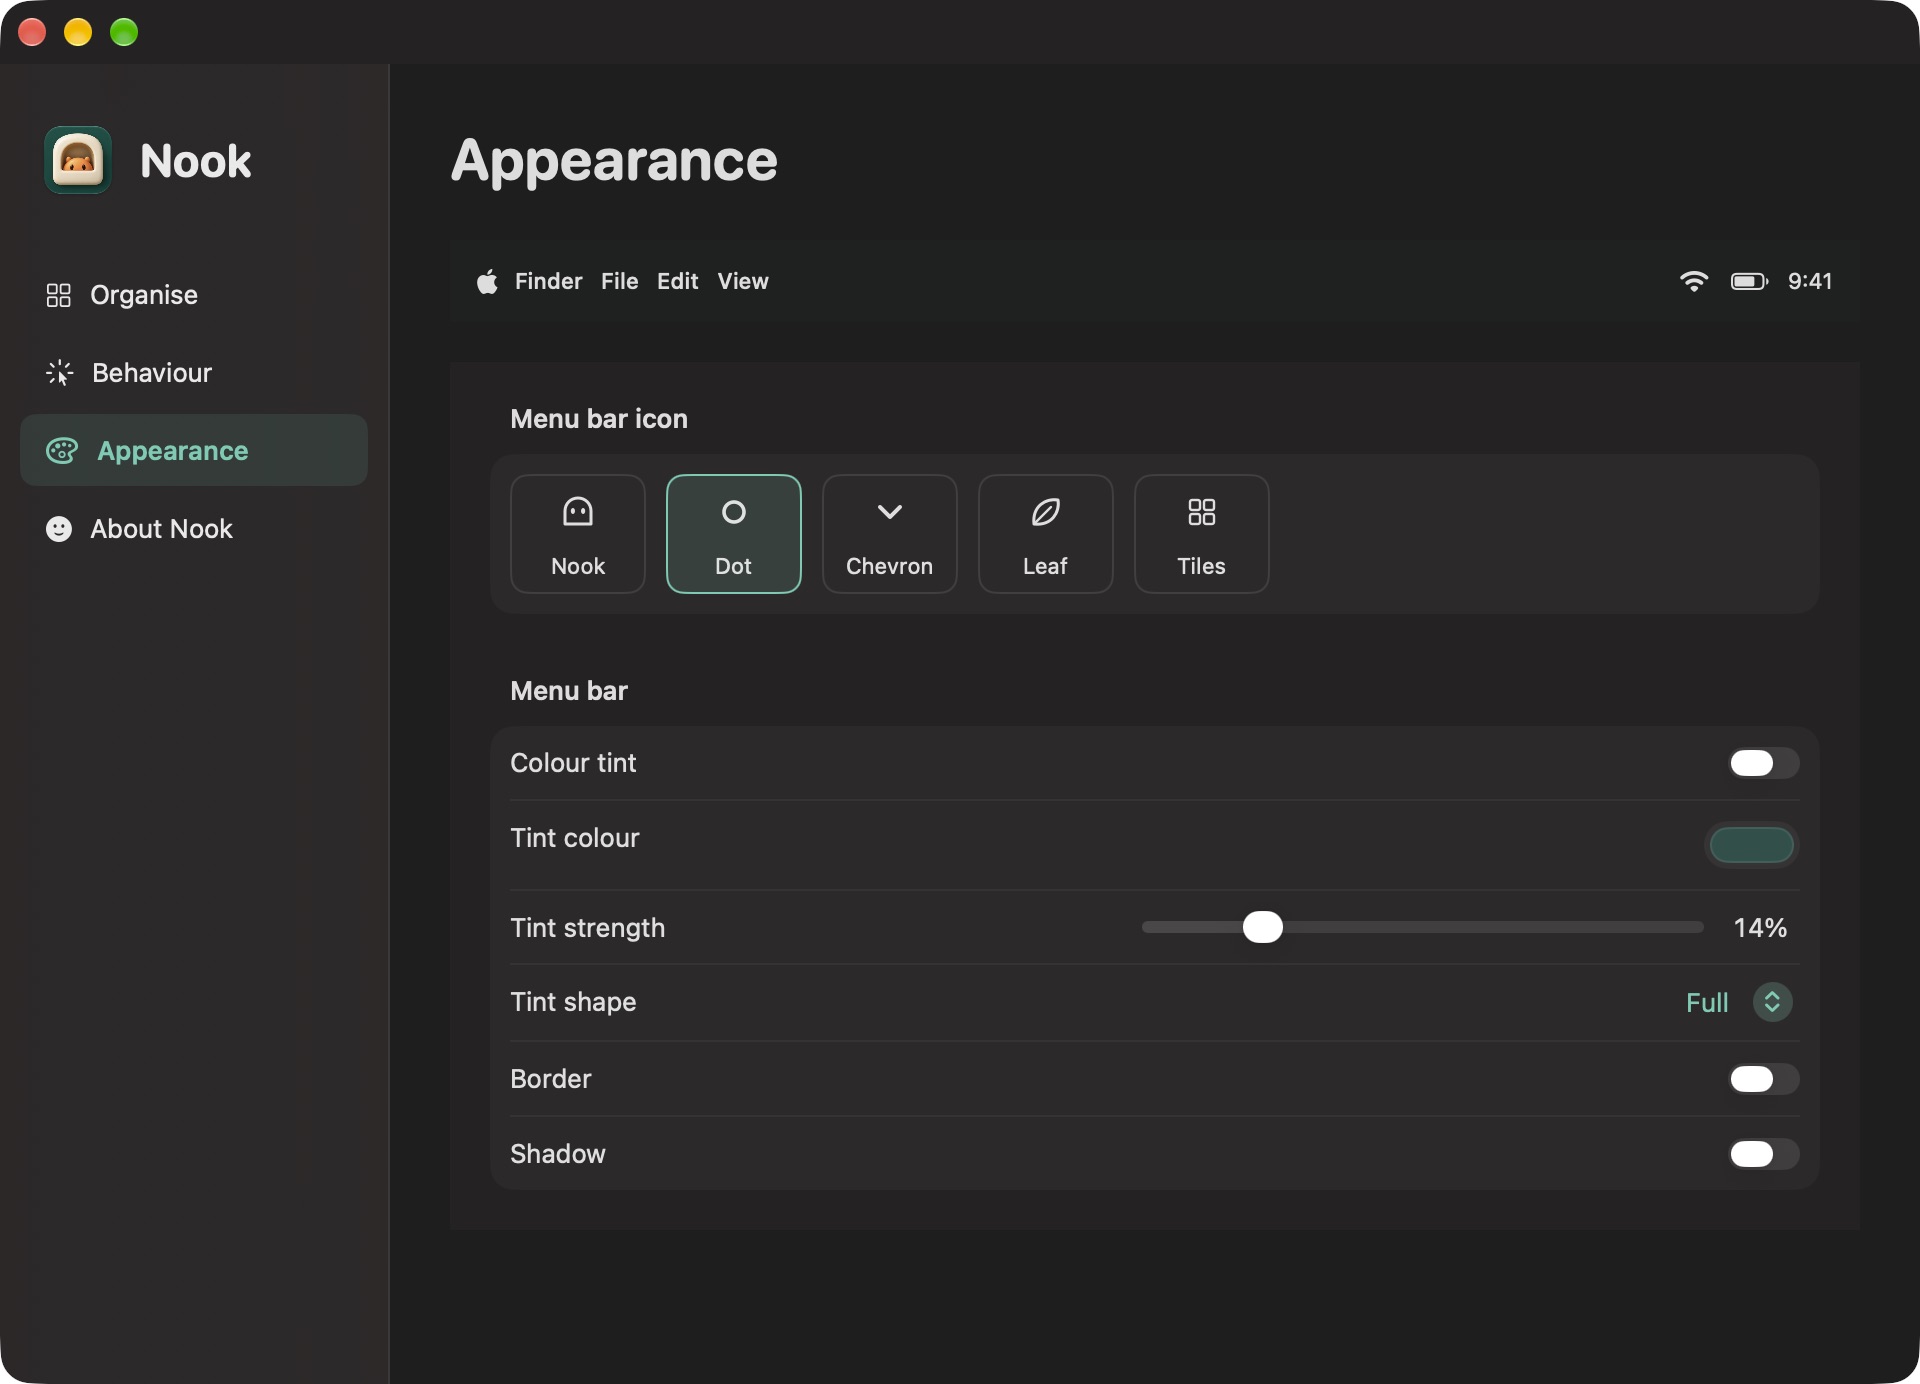Click View in the preview menu bar
This screenshot has height=1384, width=1920.
[x=743, y=282]
